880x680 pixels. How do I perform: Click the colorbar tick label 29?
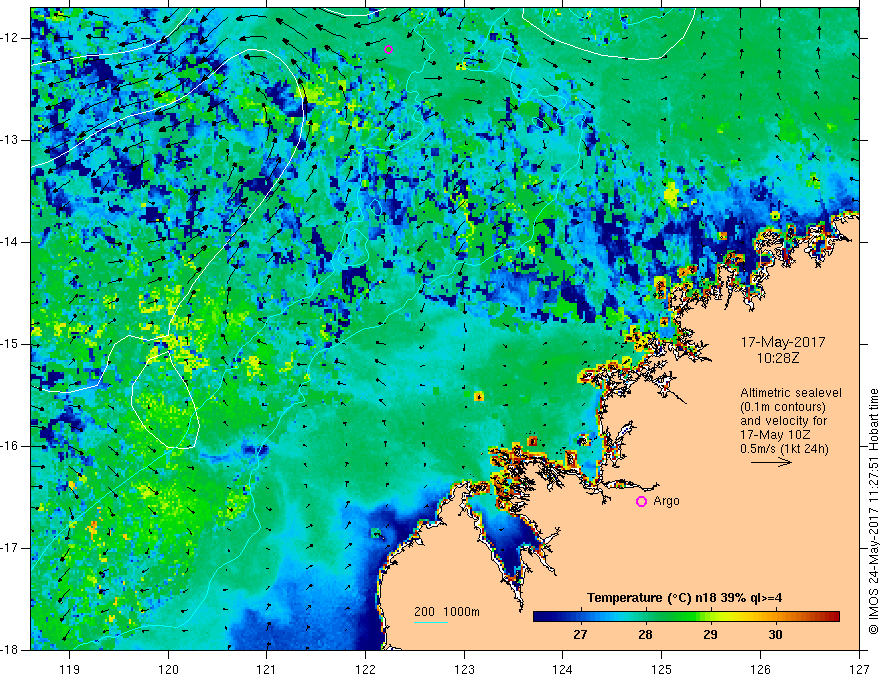(710, 635)
